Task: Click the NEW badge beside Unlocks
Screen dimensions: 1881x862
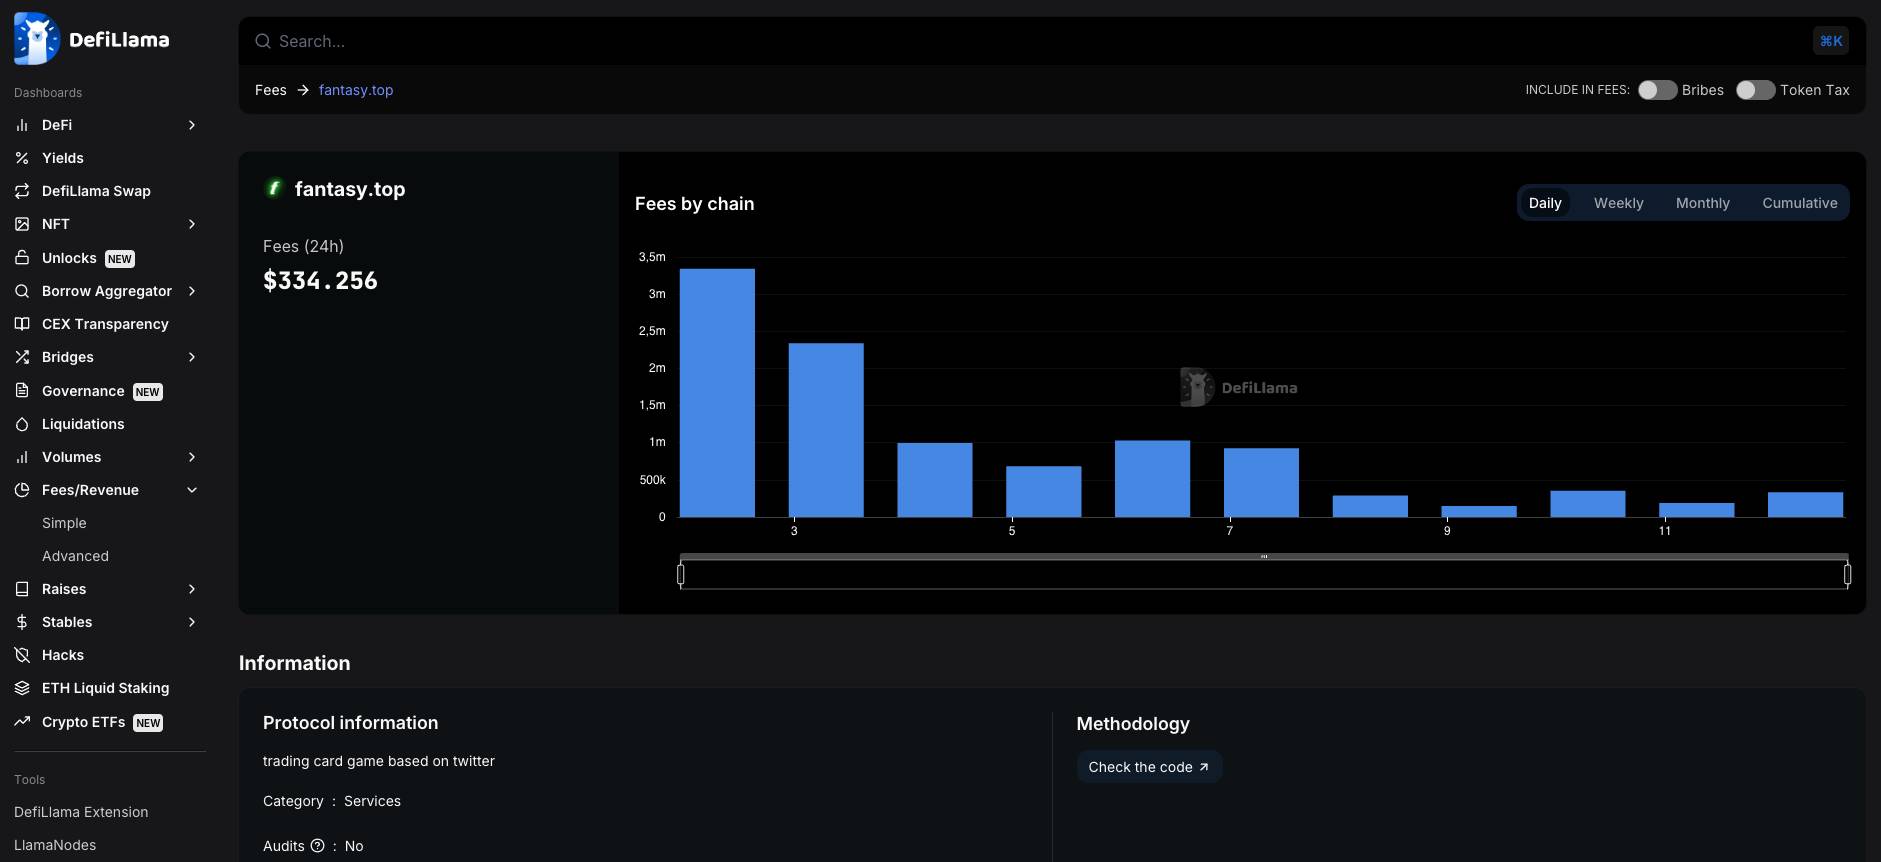Action: 120,259
